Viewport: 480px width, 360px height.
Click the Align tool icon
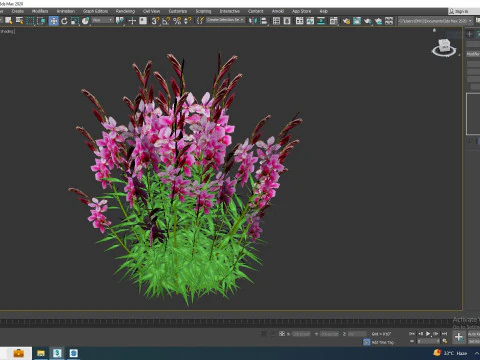[263, 21]
